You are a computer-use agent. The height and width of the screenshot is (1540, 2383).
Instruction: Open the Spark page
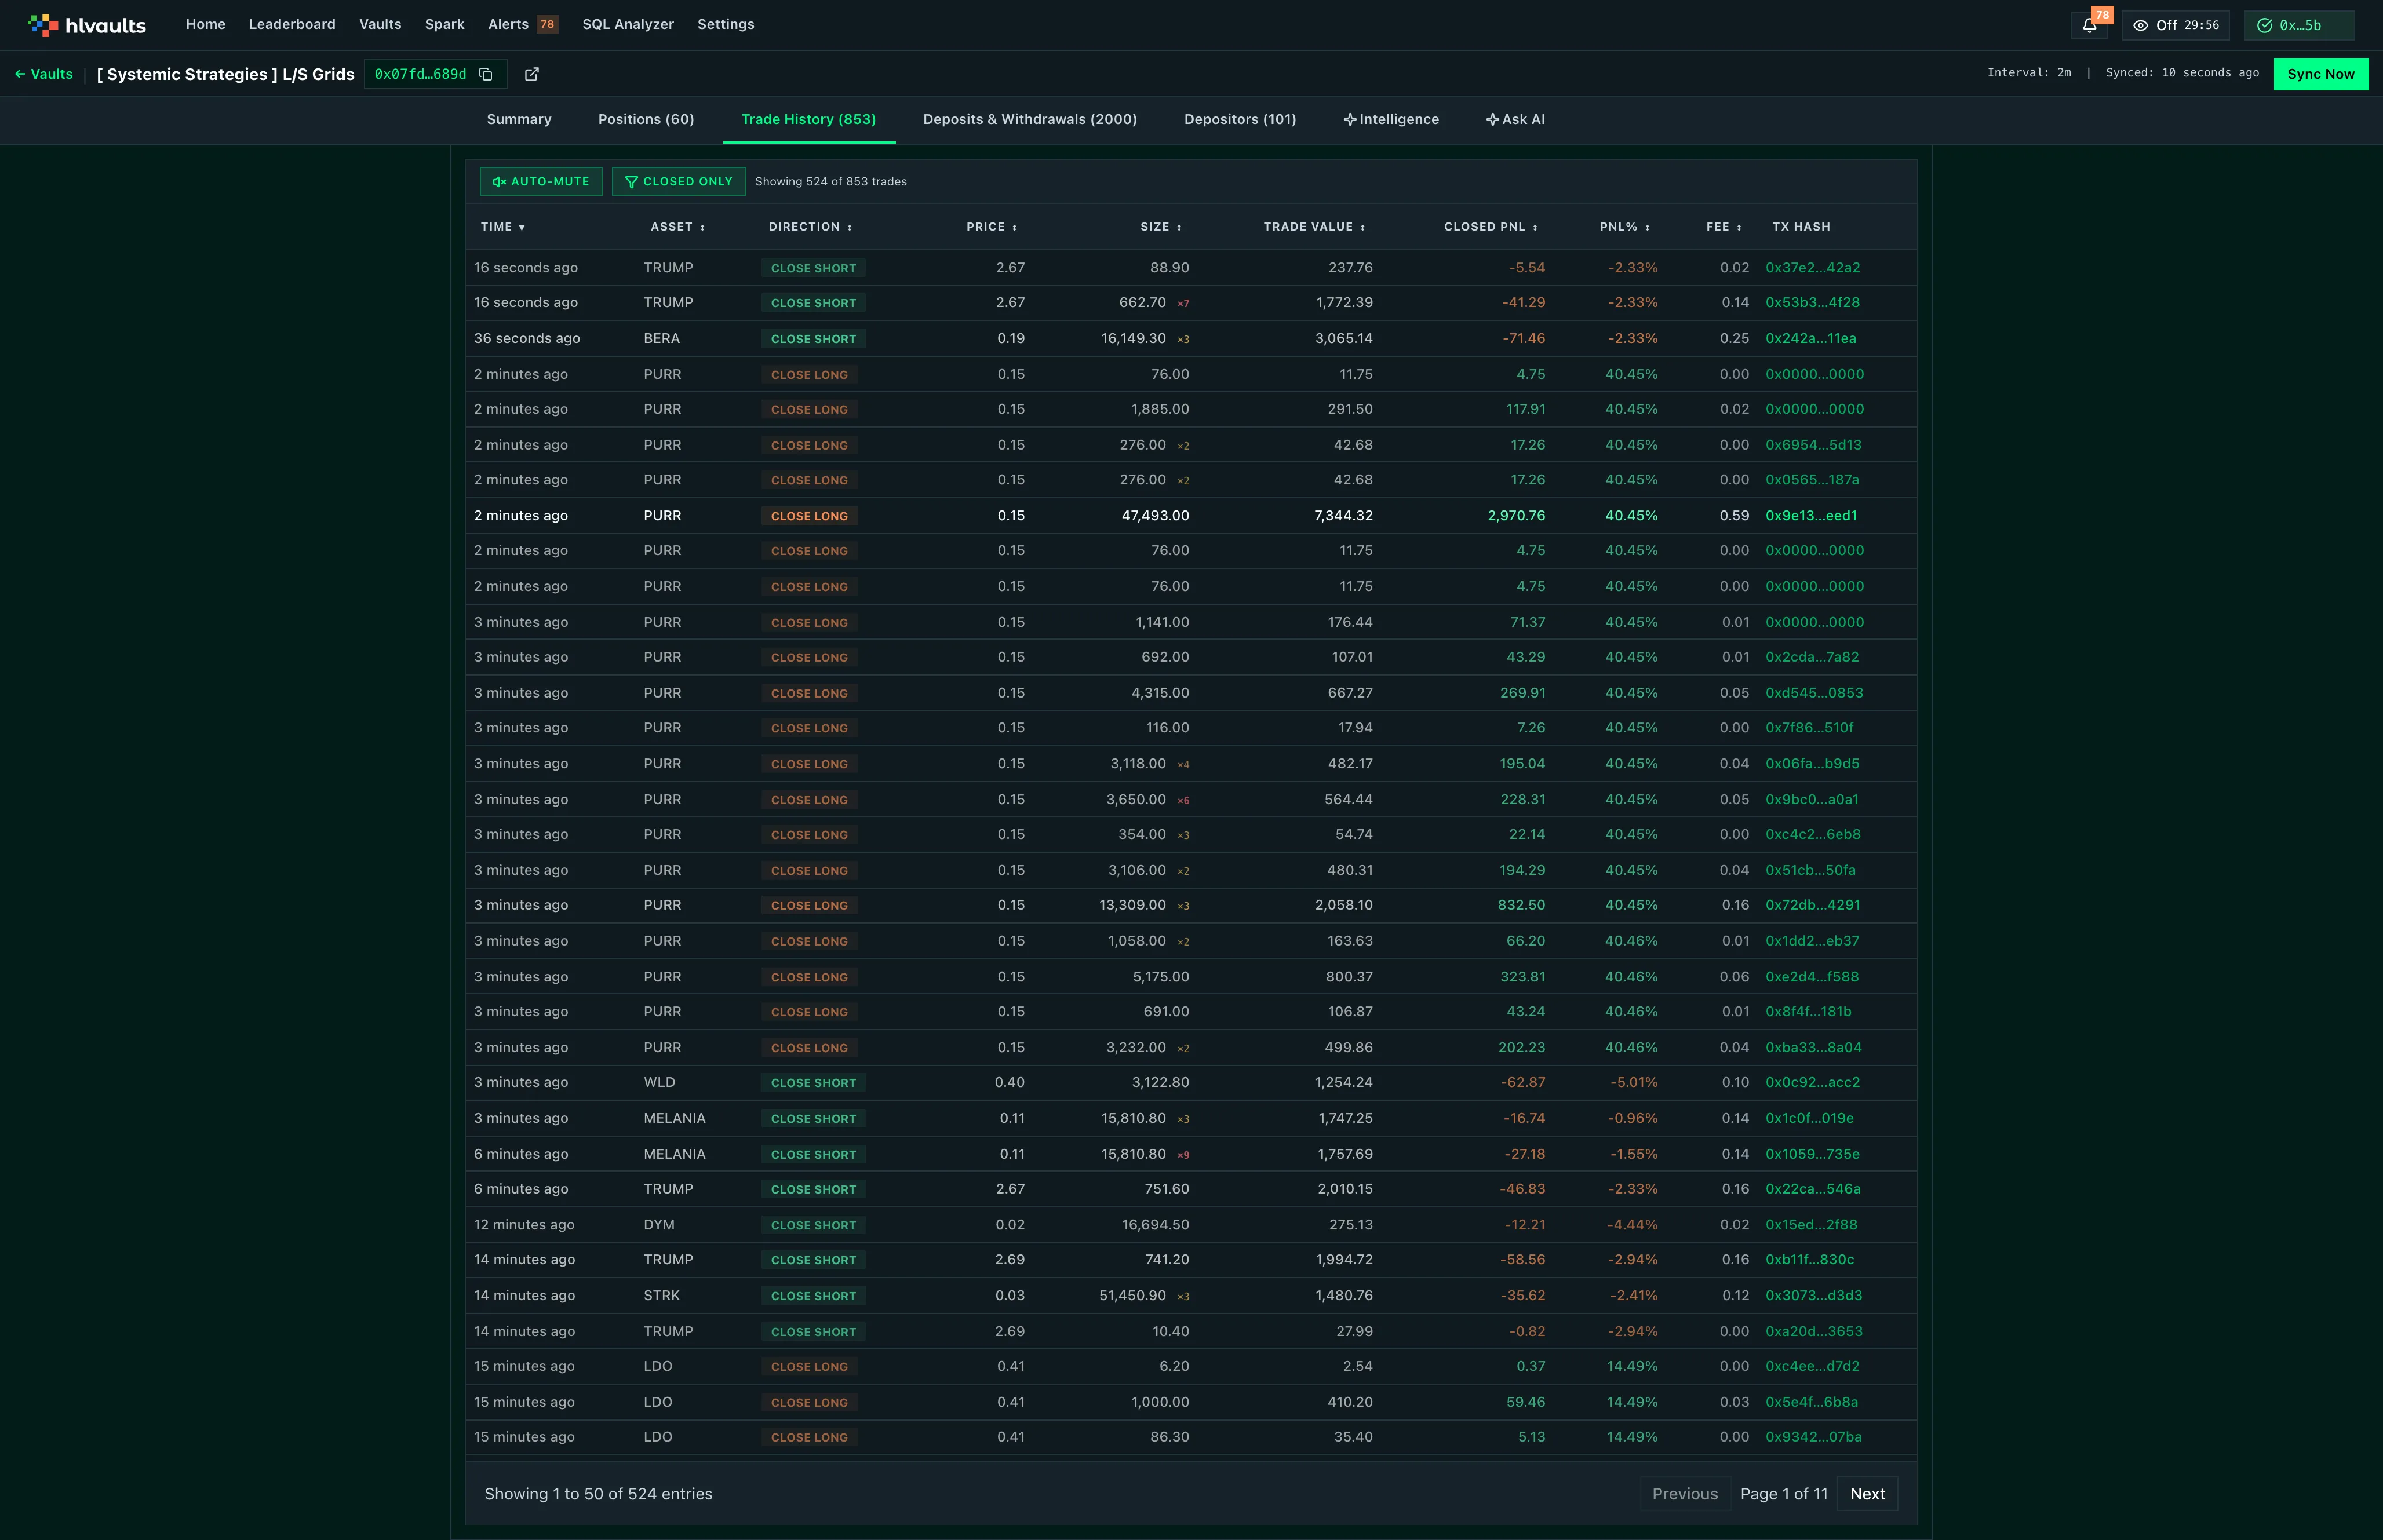[445, 24]
